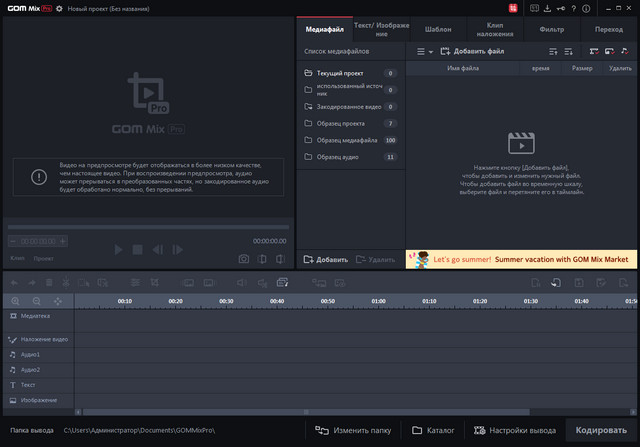Click the fit timeline to window icon
Screen dimensions: 640x447
point(57,301)
